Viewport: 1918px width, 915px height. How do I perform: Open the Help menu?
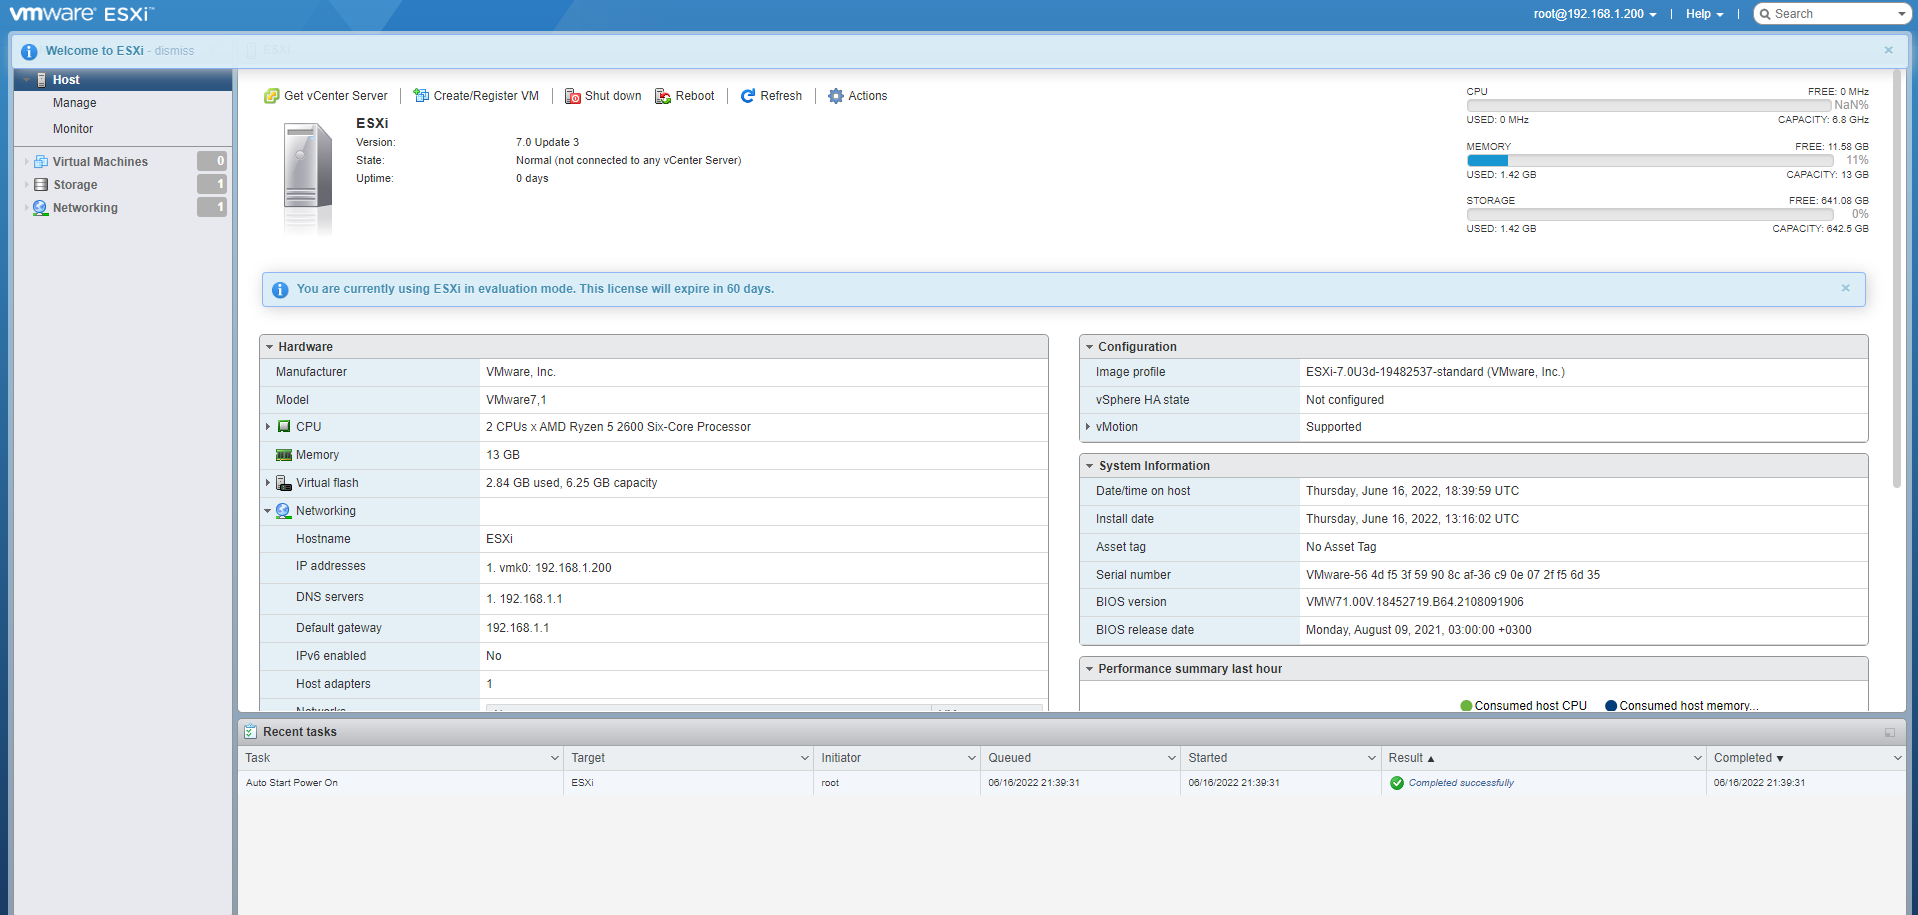click(x=1704, y=14)
